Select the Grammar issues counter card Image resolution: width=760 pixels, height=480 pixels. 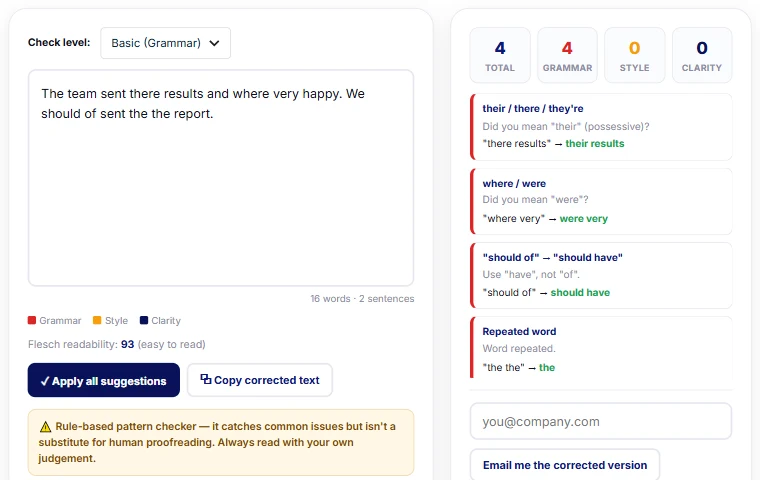pos(567,55)
